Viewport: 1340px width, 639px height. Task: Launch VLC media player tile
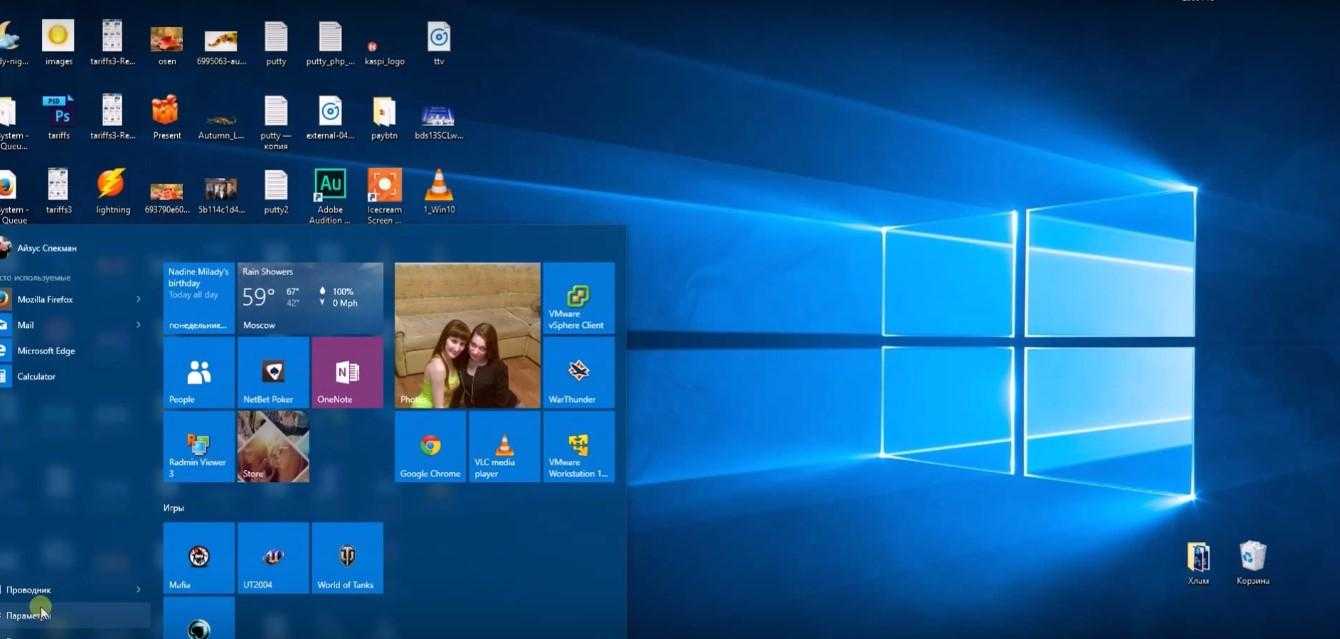coord(505,447)
